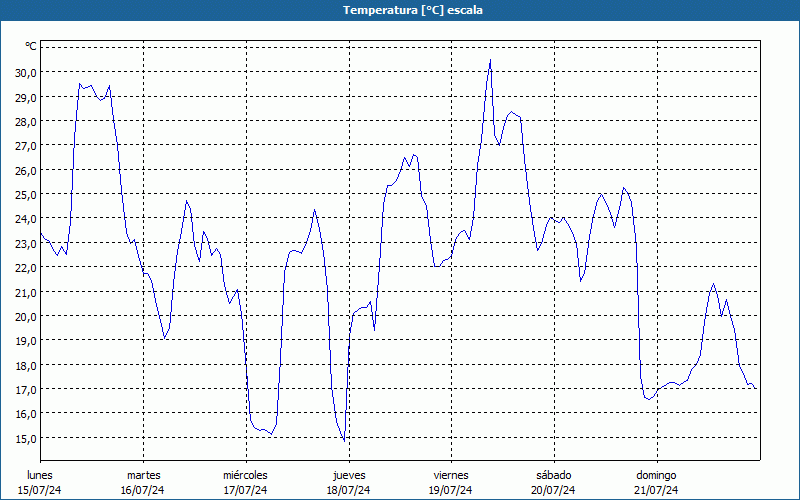Select the 'lunes' day label

pos(40,475)
